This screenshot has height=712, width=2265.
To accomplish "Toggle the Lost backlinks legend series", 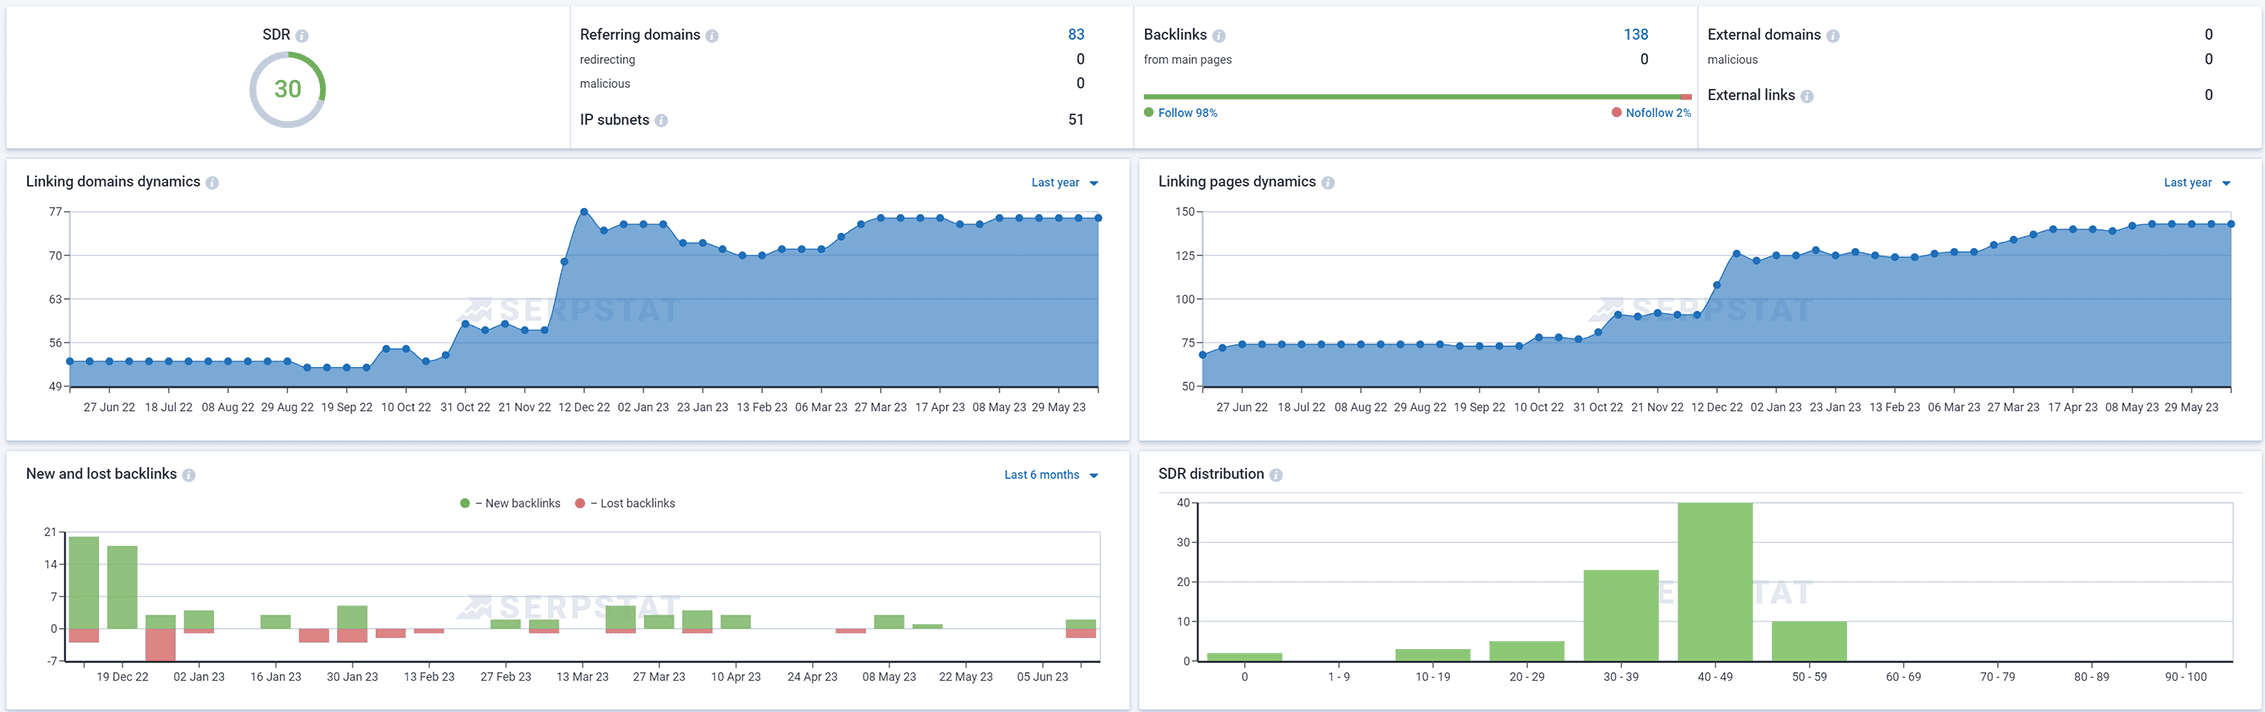I will [x=625, y=503].
